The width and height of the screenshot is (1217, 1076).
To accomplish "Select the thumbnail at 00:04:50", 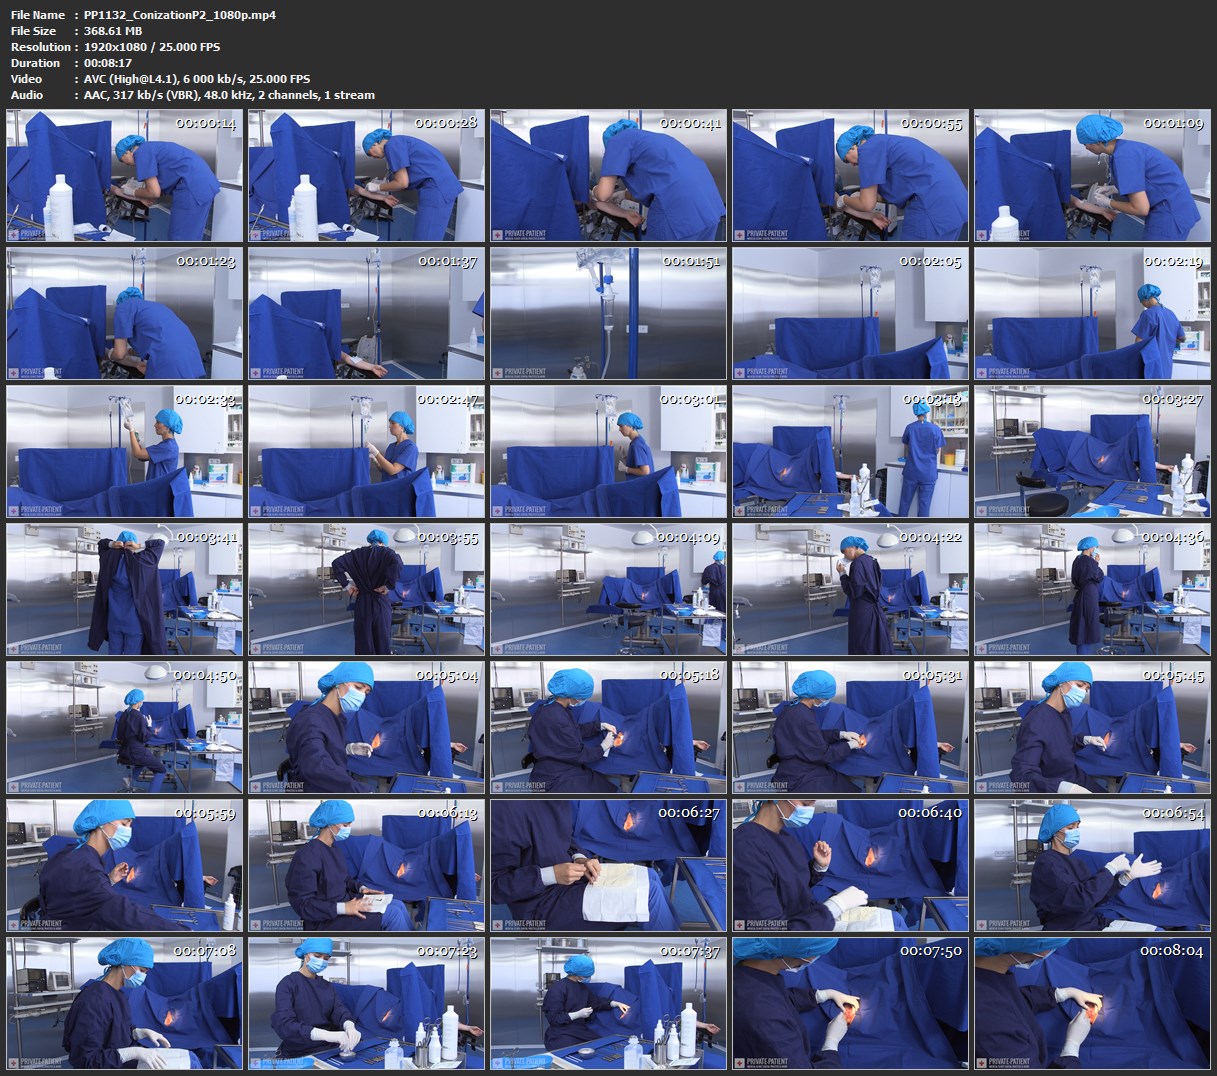I will coord(124,727).
